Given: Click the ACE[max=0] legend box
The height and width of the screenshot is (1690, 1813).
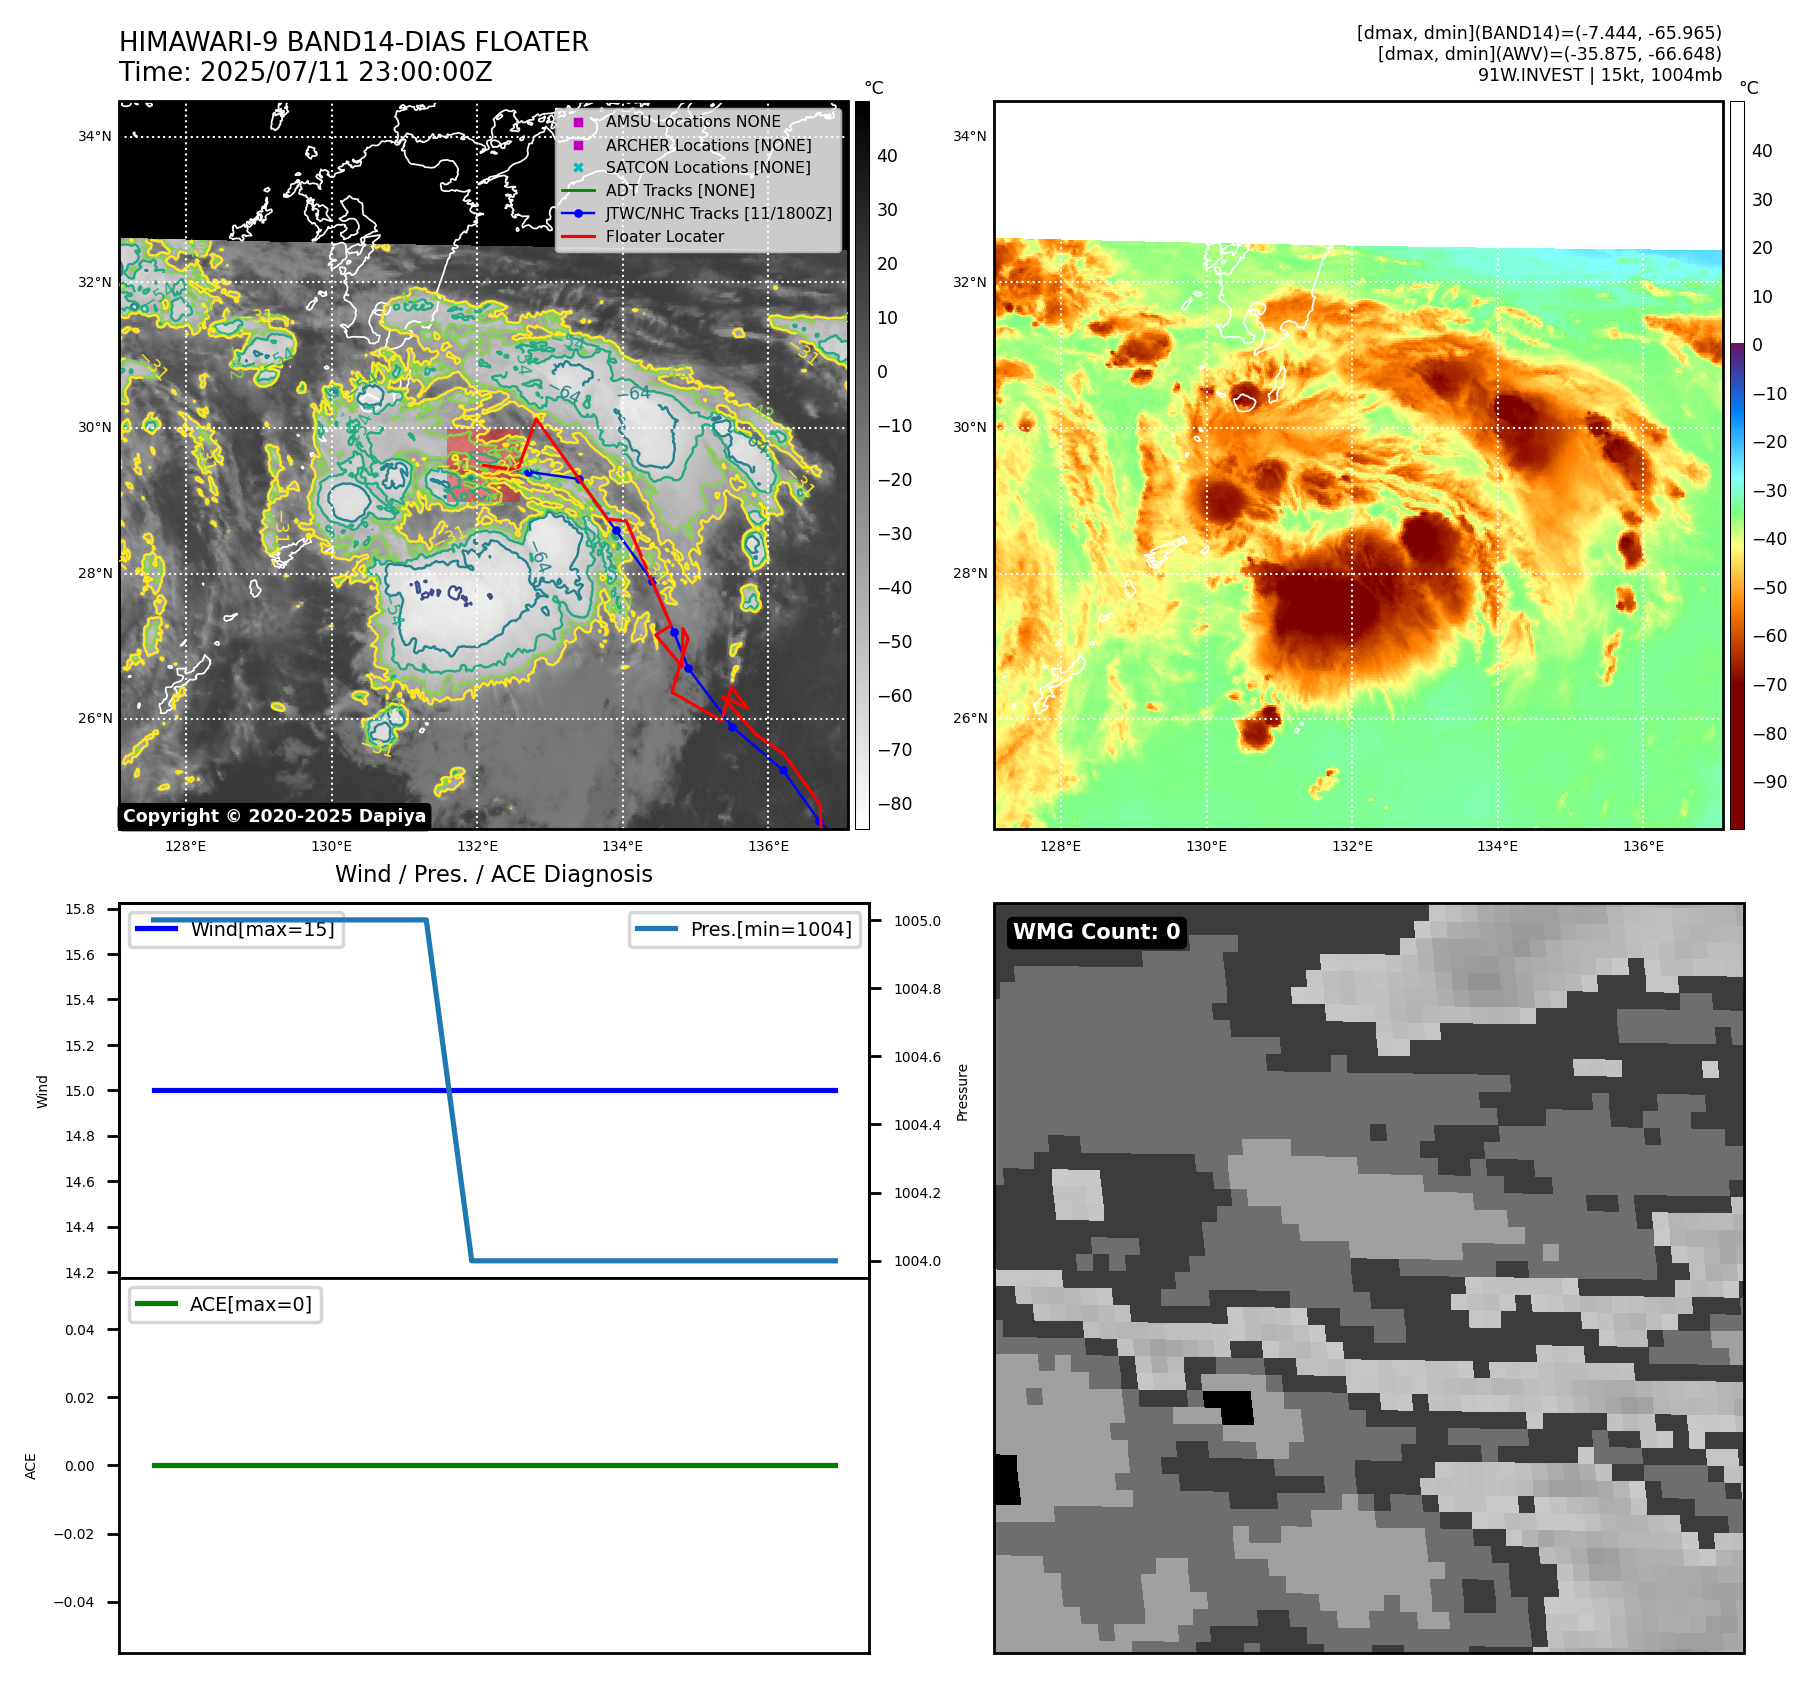Looking at the screenshot, I should tap(225, 1304).
